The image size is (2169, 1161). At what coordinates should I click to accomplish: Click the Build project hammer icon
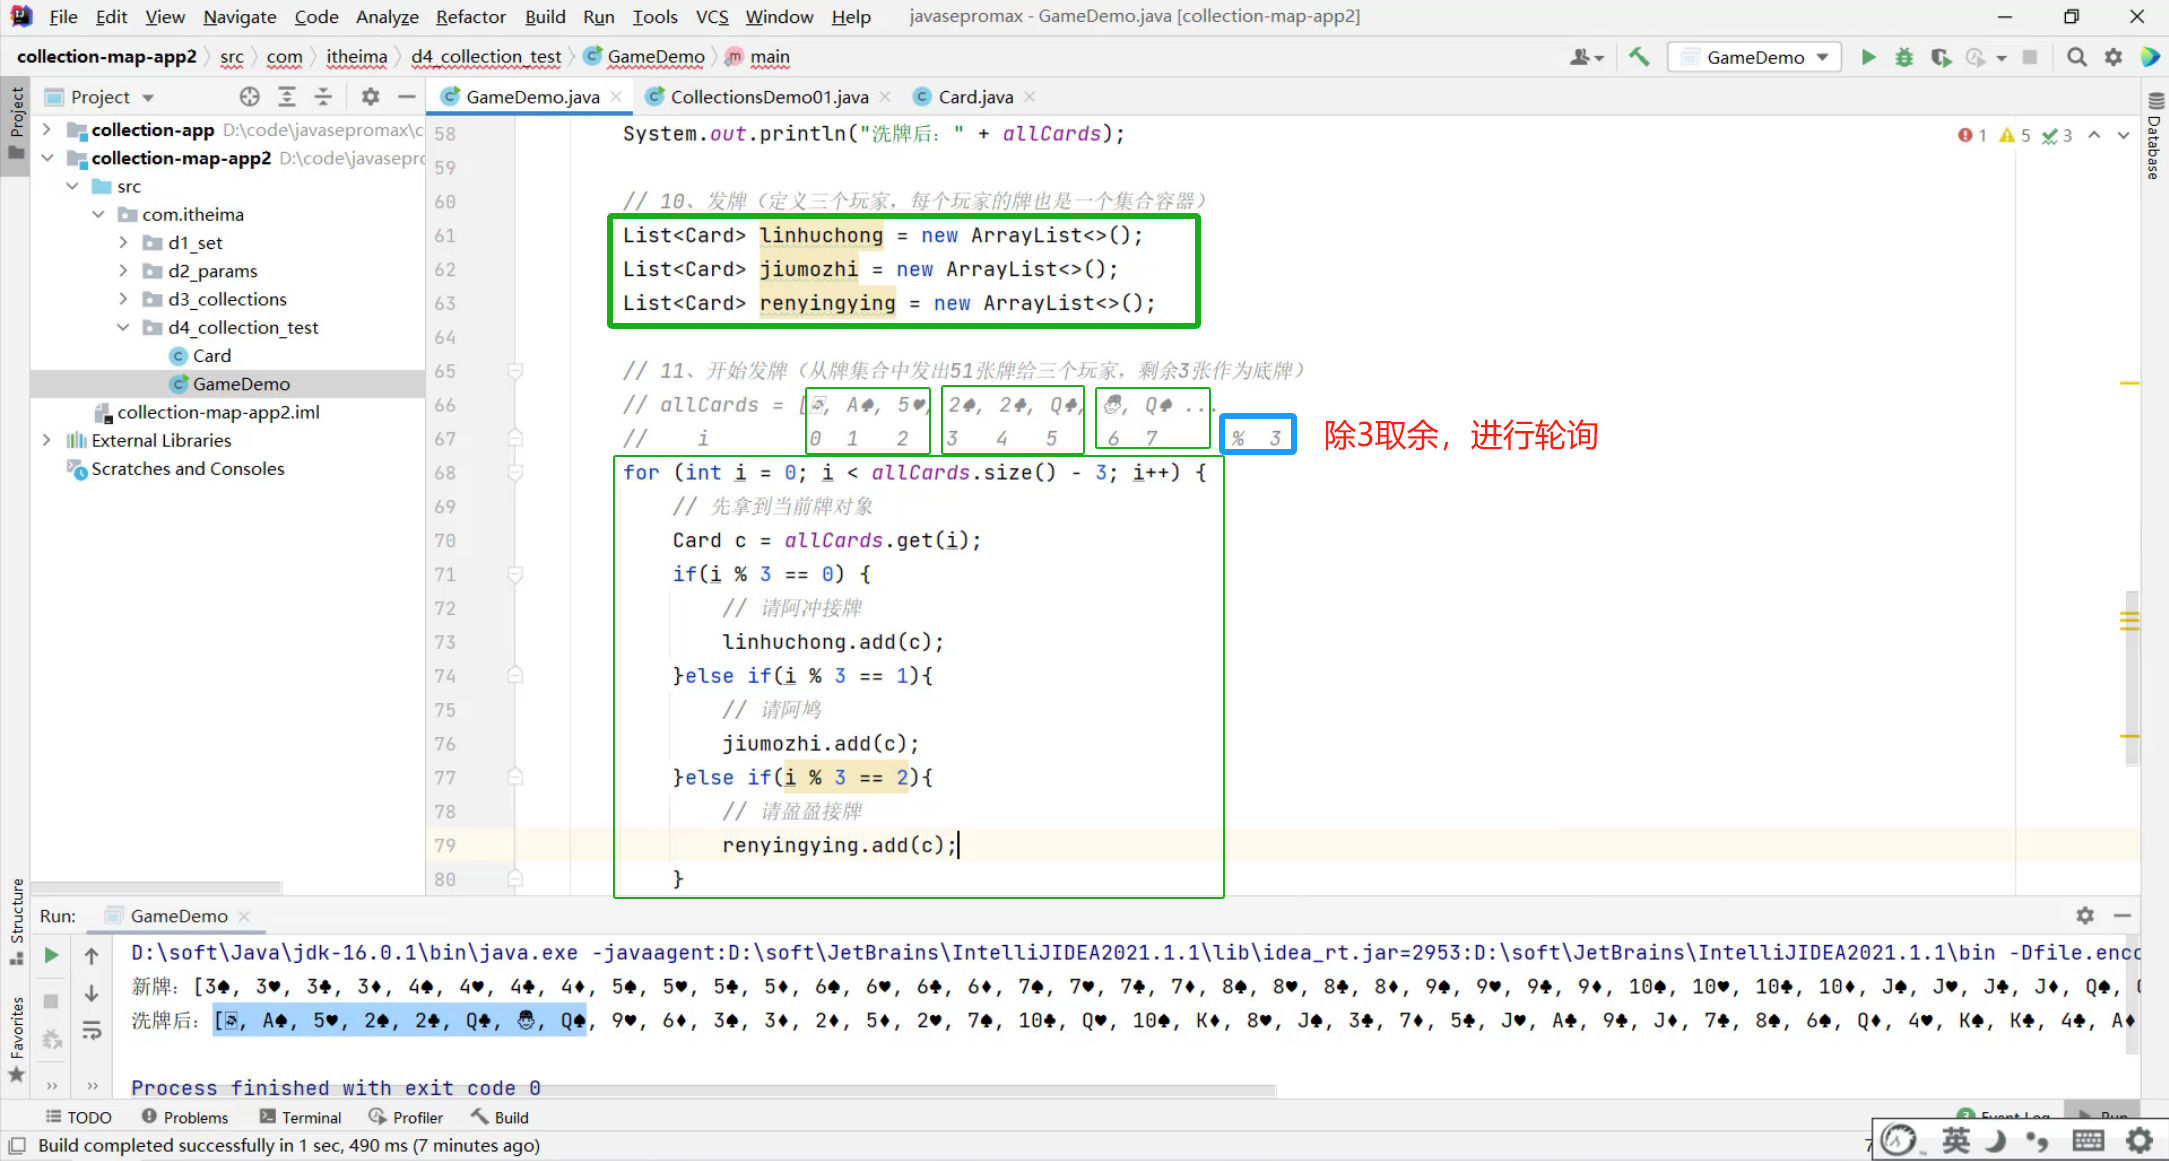coord(1638,57)
